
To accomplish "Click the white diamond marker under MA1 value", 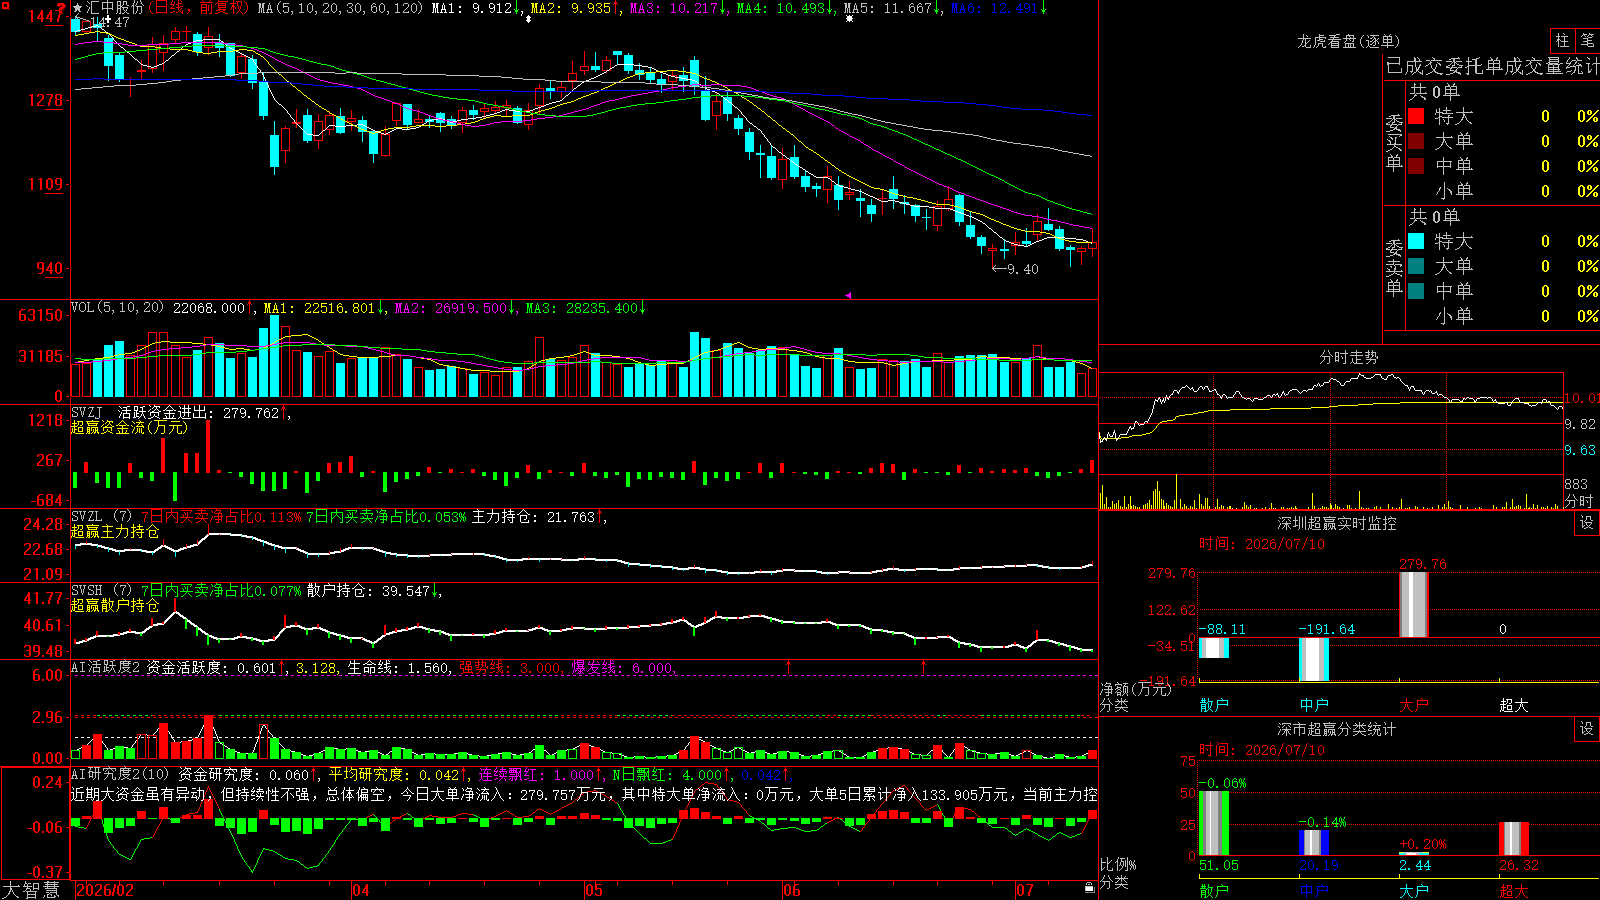I will (x=529, y=19).
